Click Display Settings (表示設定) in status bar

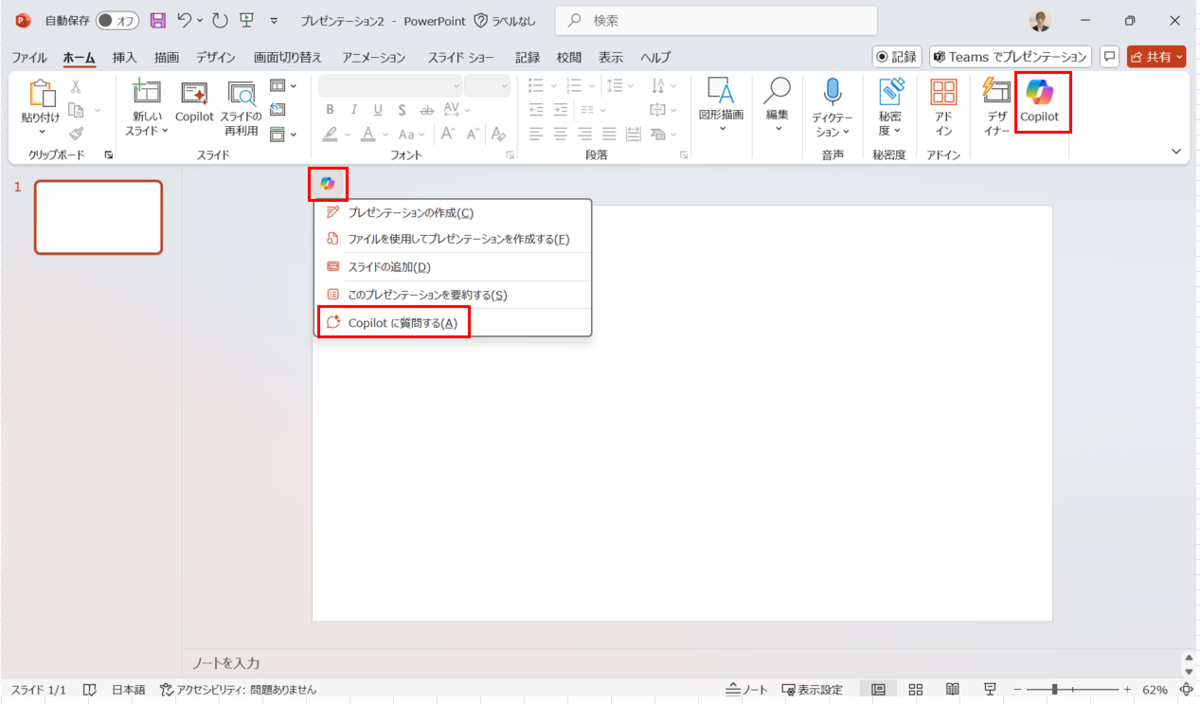point(812,690)
